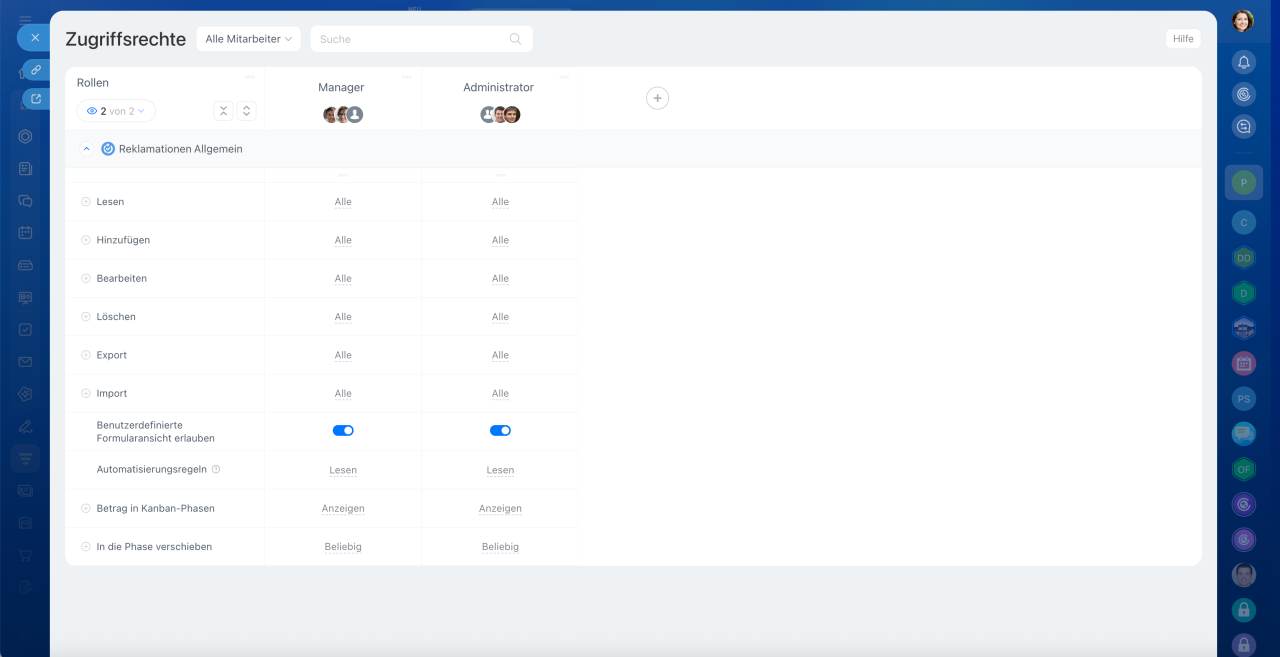Screen dimensions: 1280x657
Task: Expand the Betrag in Kanban-Phasen row
Action: 86,508
